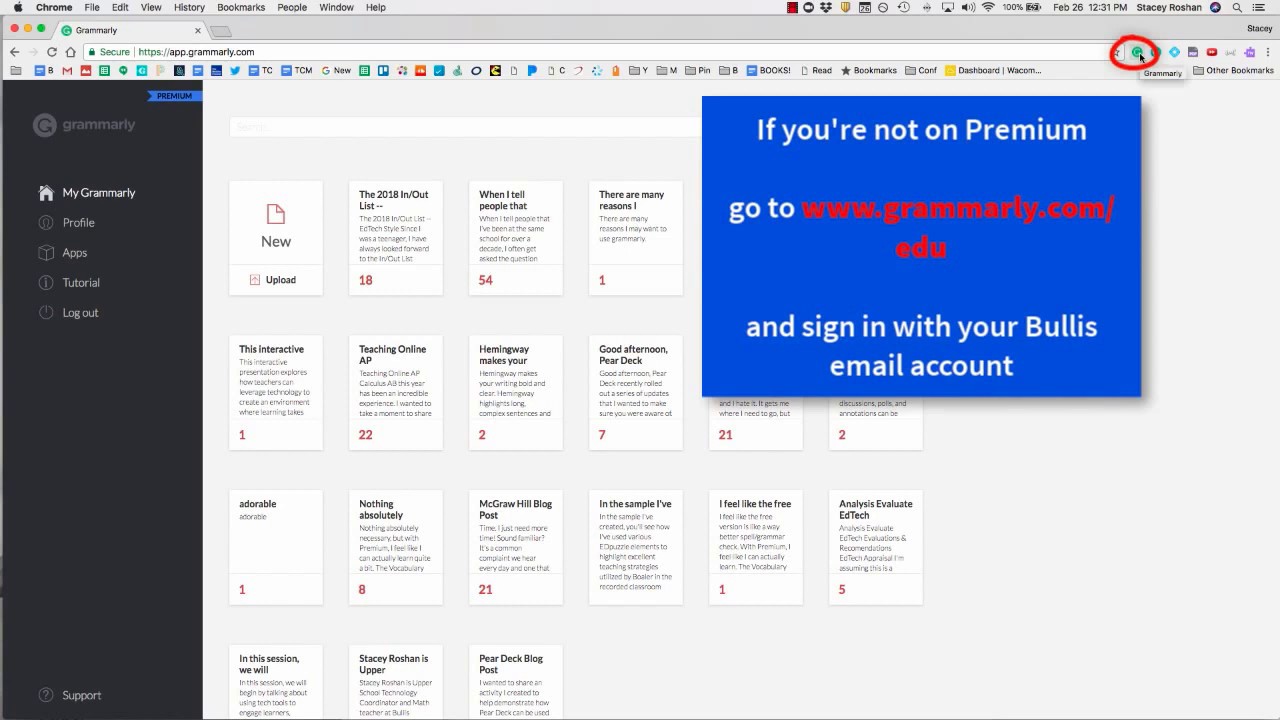Open the Read bookmark
This screenshot has width=1280, height=720.
tap(815, 71)
